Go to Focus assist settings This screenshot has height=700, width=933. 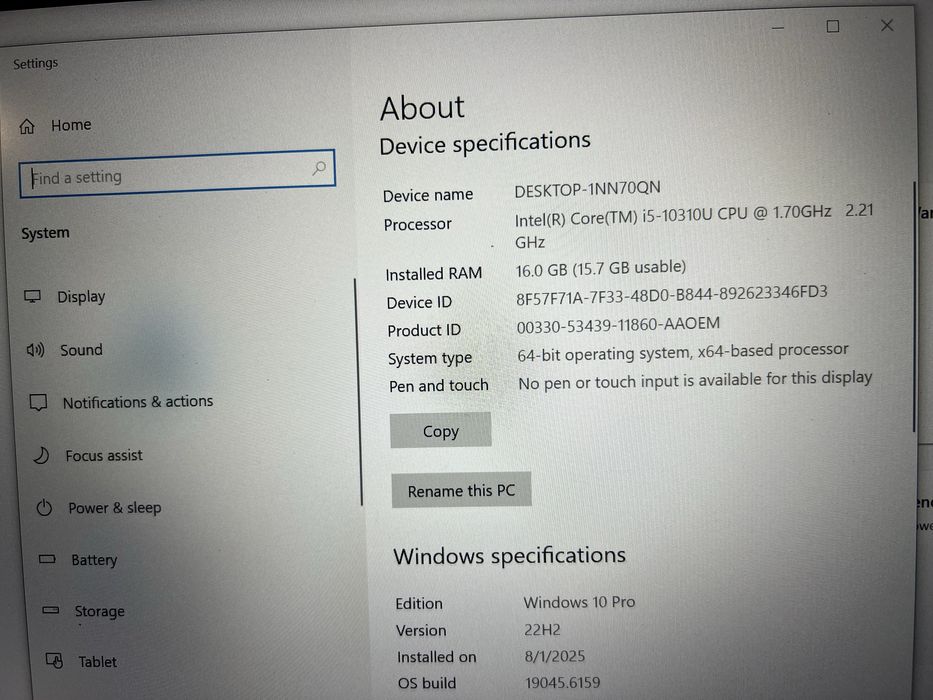click(x=104, y=455)
